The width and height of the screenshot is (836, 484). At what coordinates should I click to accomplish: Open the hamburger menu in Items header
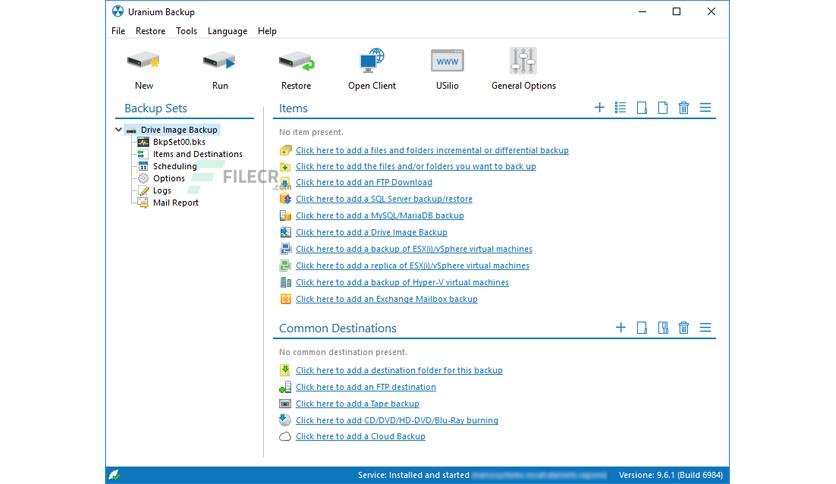[x=705, y=108]
